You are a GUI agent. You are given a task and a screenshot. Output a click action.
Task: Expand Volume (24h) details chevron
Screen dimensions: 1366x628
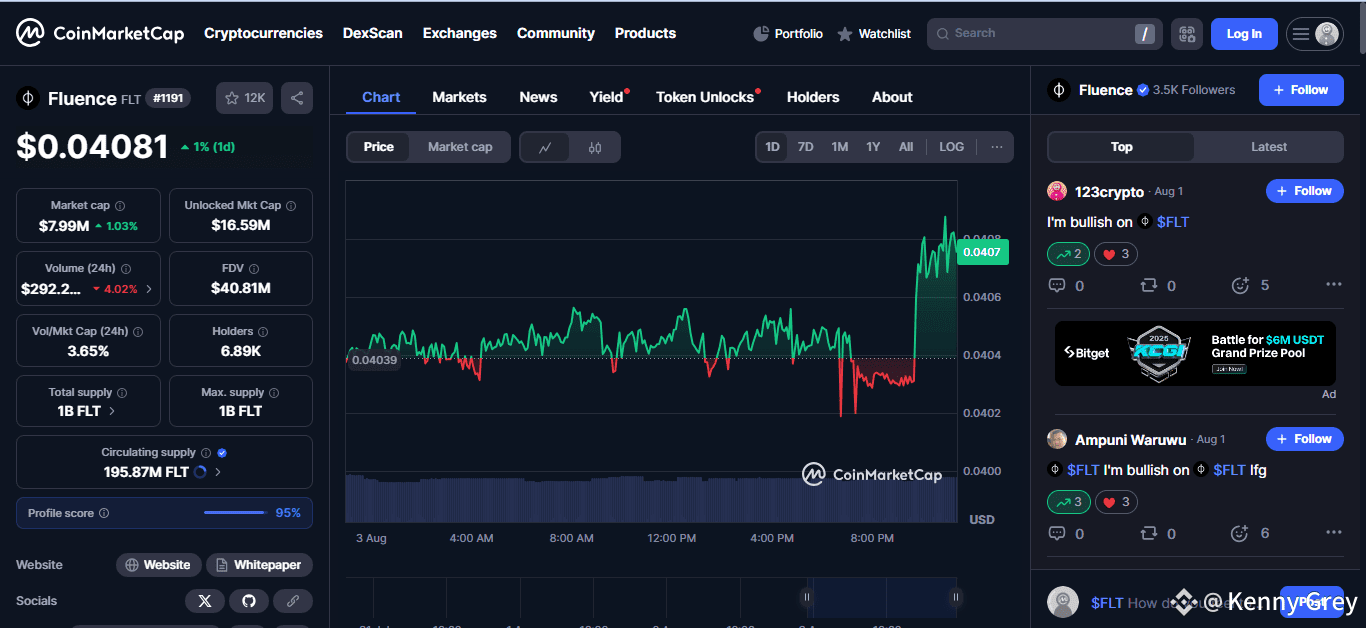click(x=149, y=289)
